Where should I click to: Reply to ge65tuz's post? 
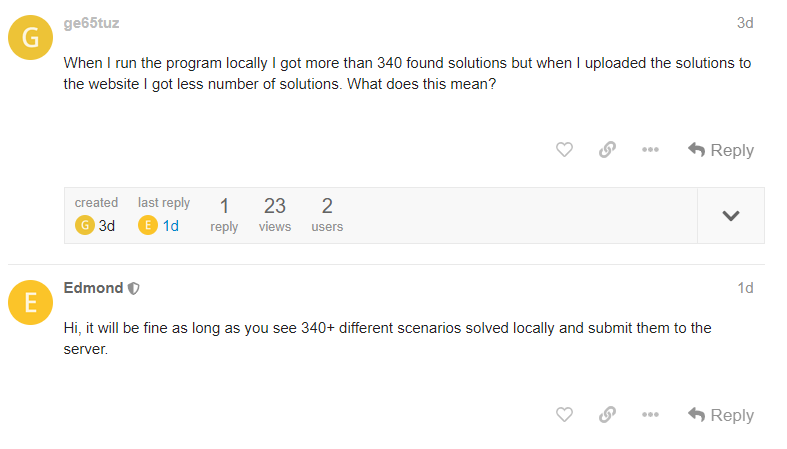click(721, 150)
